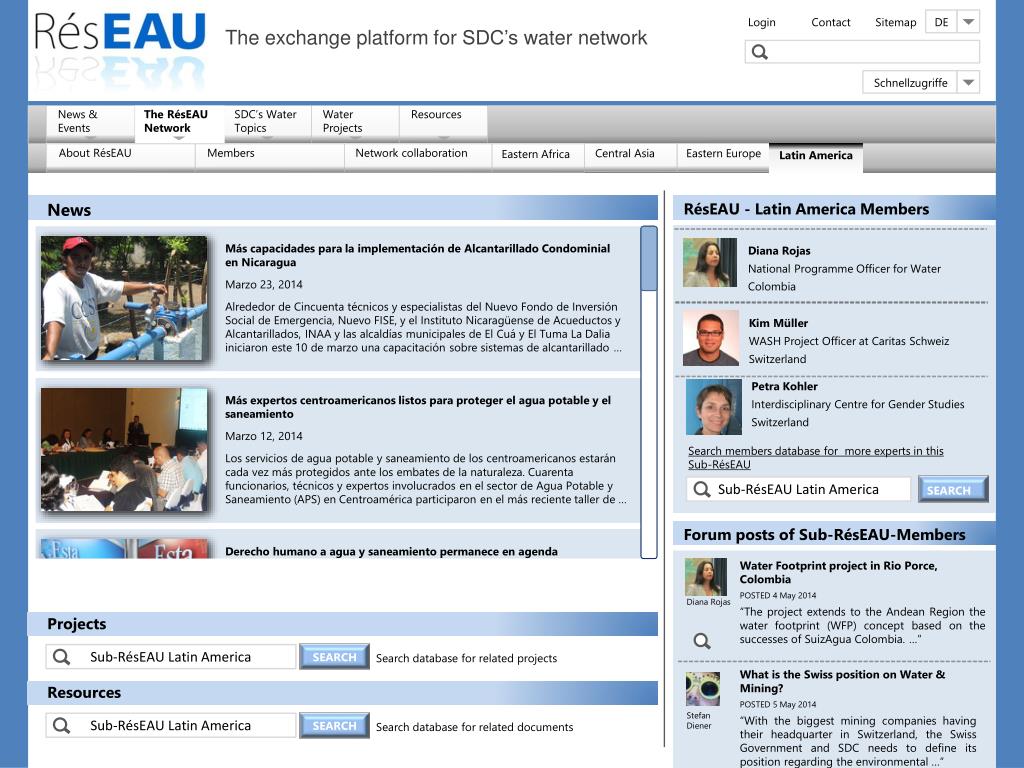
Task: Click the top site search input field
Action: 862,52
